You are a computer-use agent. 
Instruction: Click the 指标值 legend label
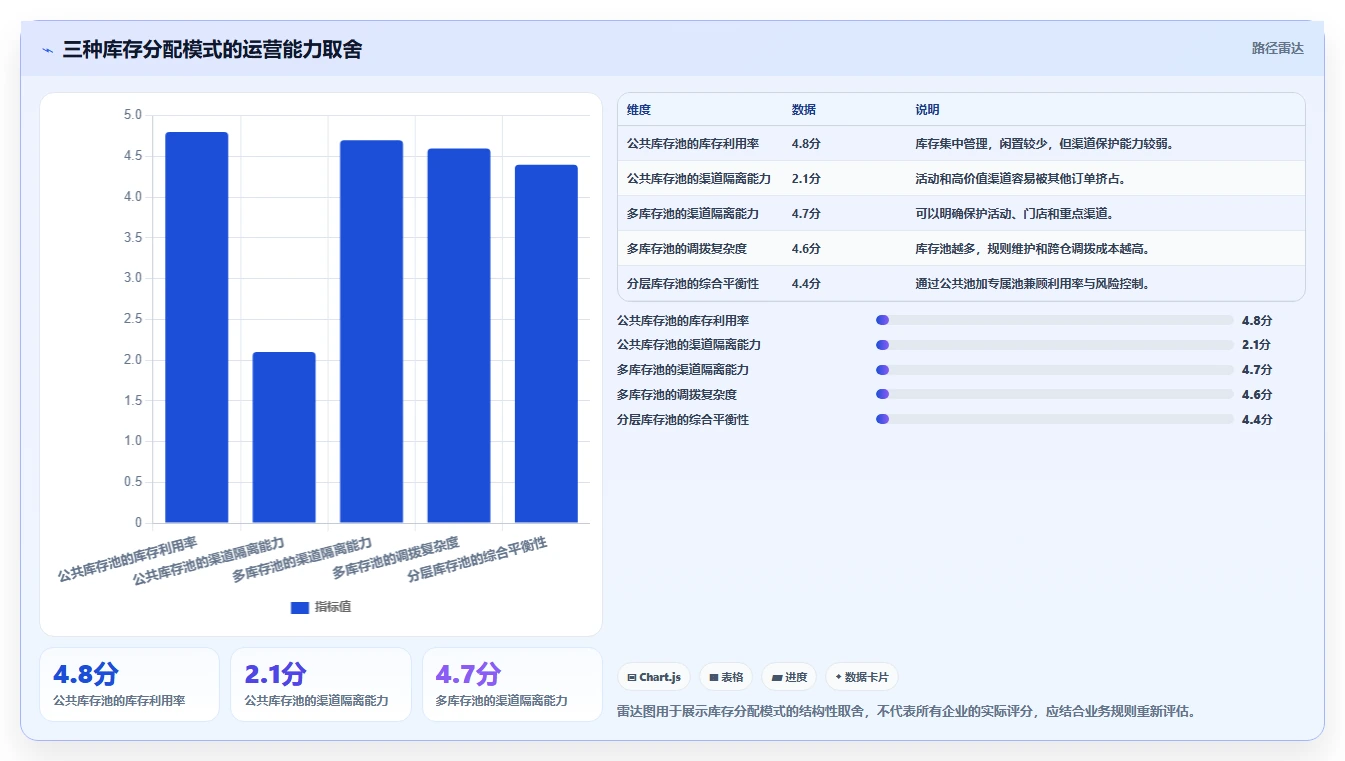[333, 607]
